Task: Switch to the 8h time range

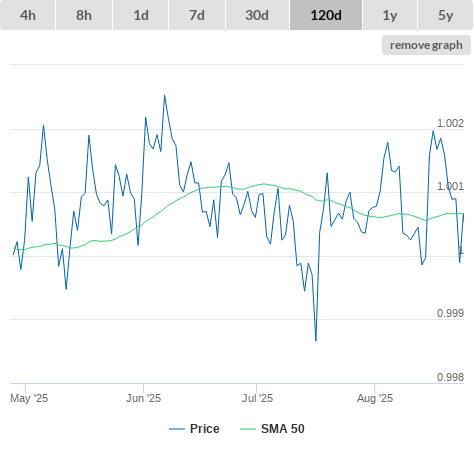Action: pos(84,15)
